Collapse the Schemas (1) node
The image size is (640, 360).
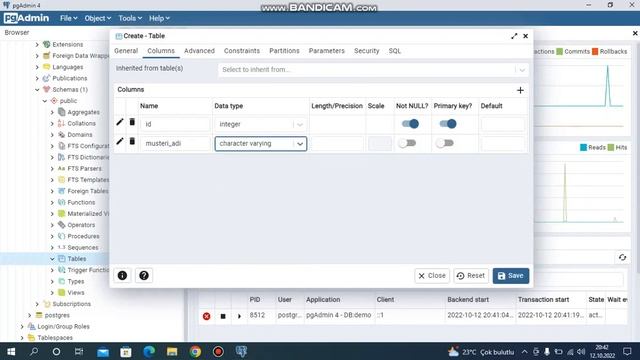tap(37, 89)
